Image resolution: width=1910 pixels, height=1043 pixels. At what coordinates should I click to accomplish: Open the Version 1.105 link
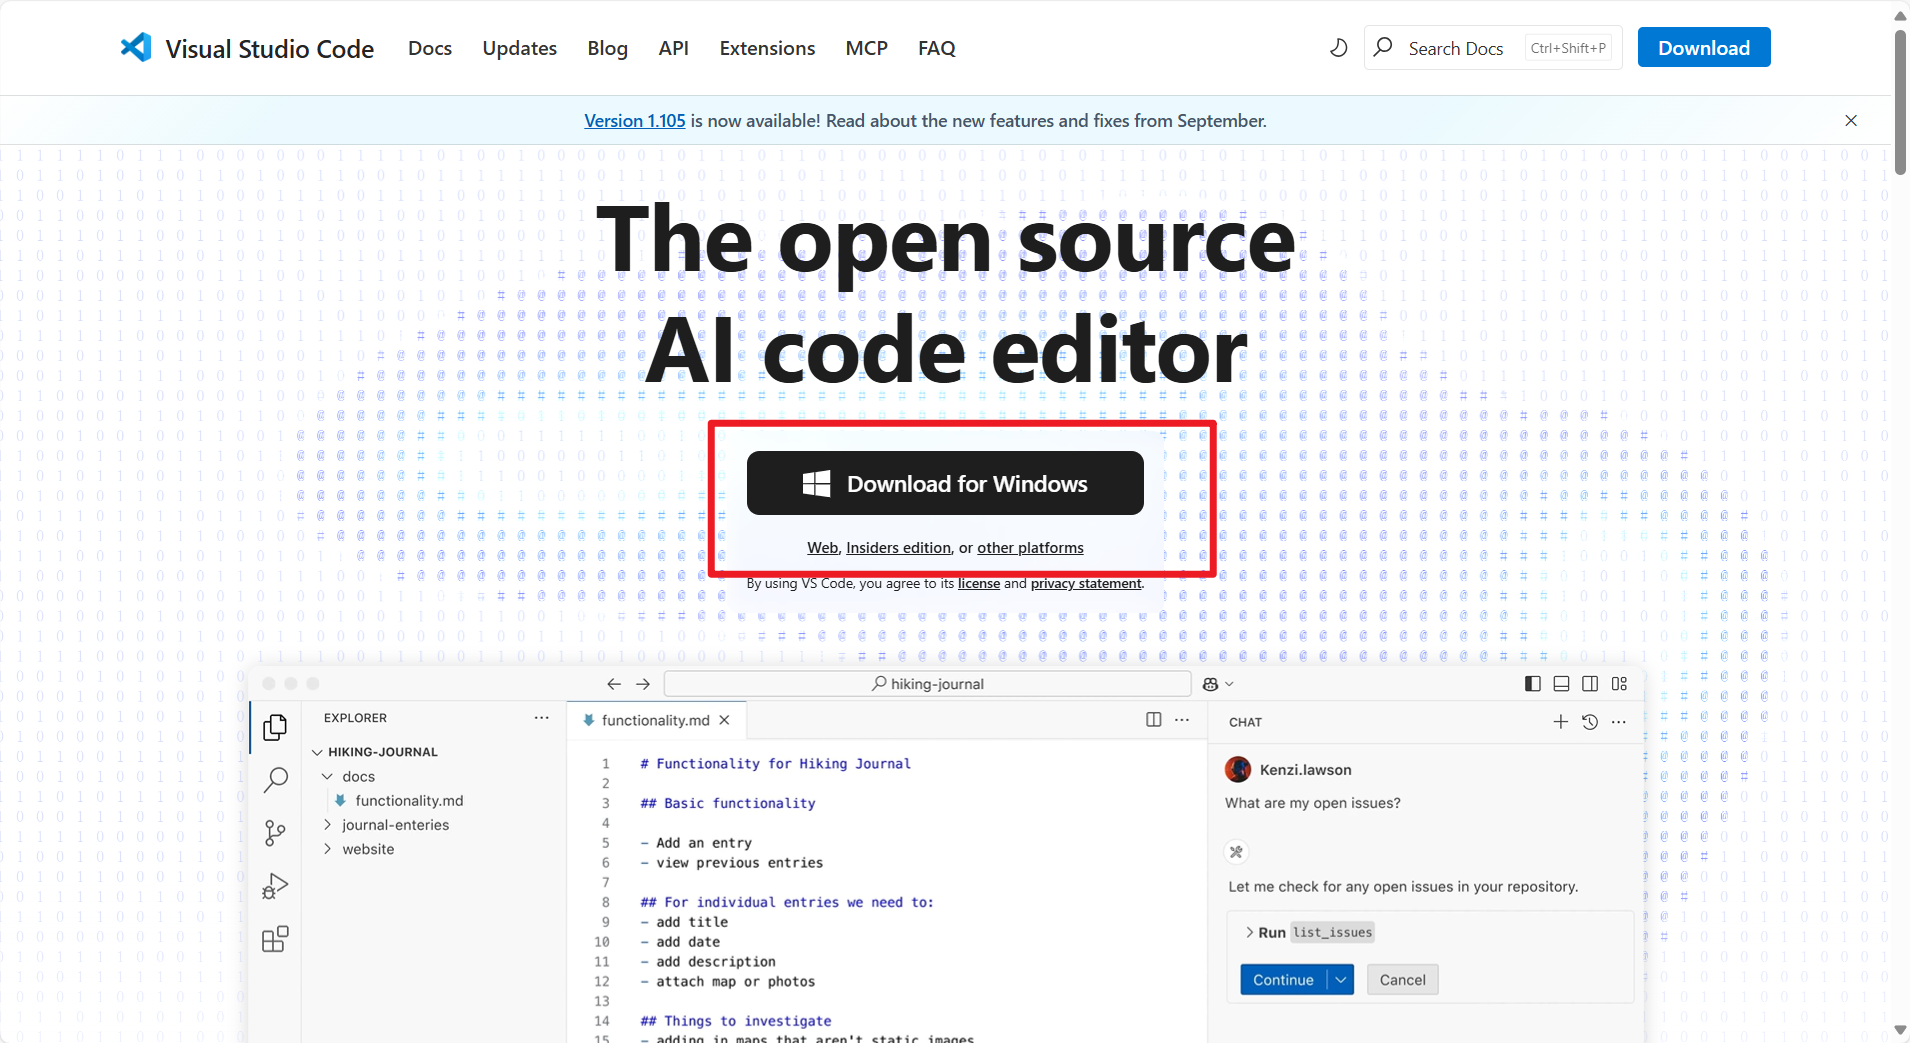pyautogui.click(x=635, y=121)
